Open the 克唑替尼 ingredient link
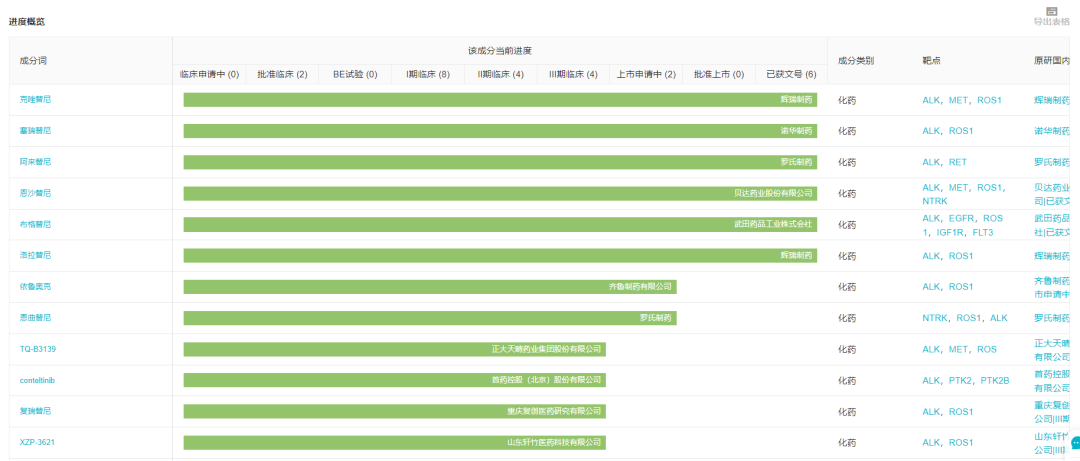The height and width of the screenshot is (461, 1080). coord(35,99)
